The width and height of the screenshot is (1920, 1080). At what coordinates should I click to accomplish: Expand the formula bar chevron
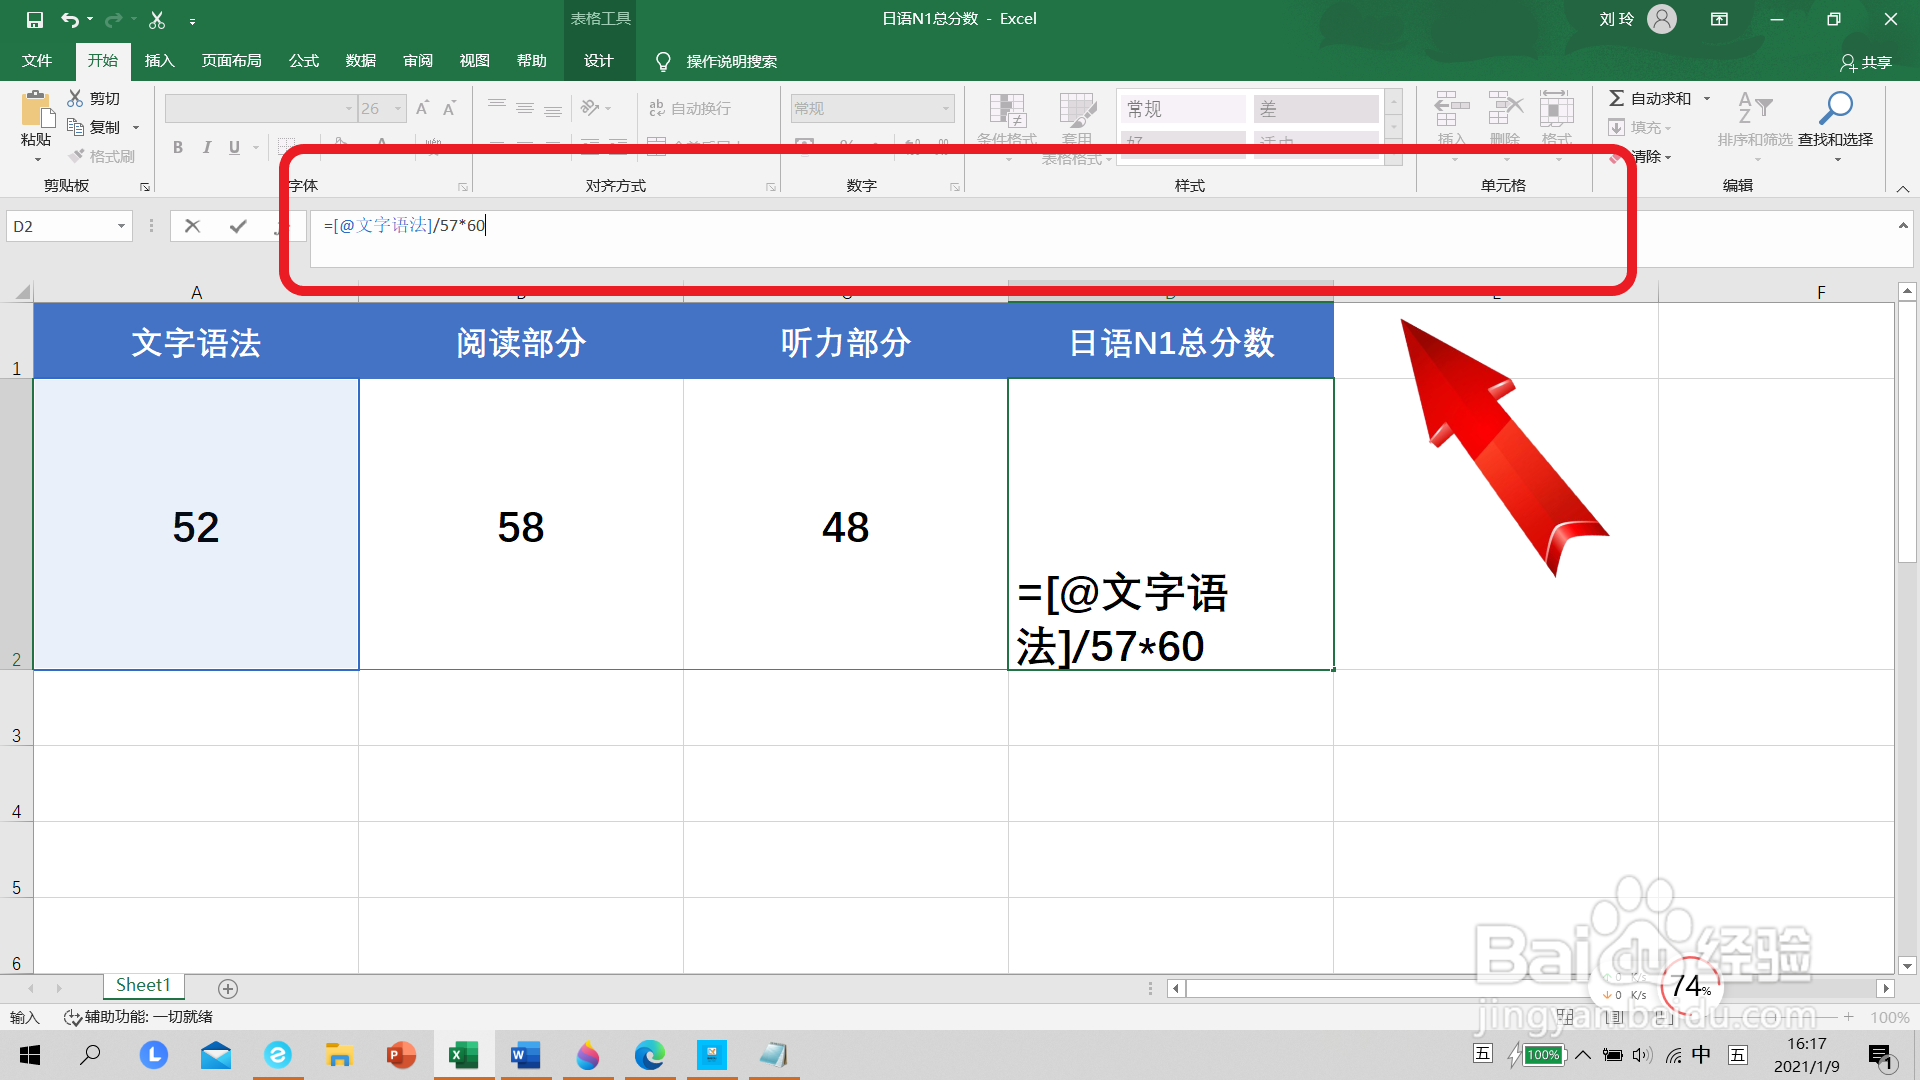[x=1902, y=226]
